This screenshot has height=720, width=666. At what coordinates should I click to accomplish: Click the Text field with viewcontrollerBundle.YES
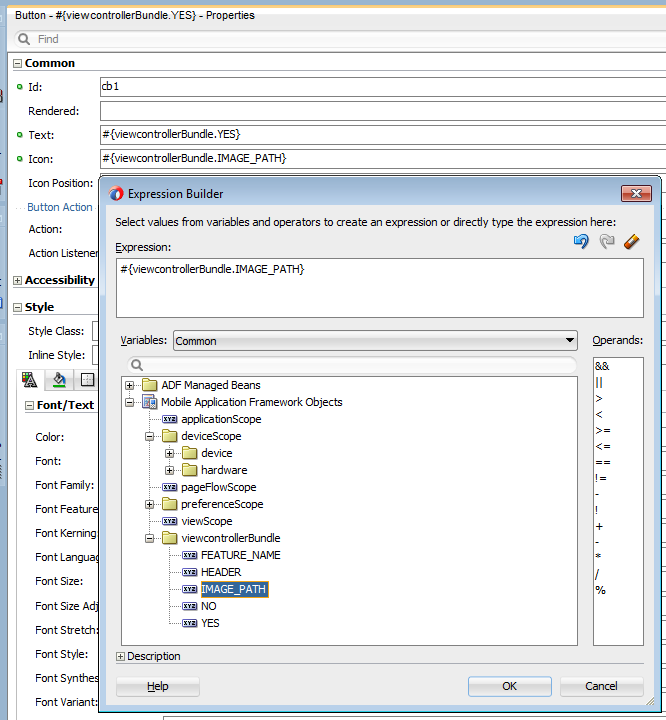[383, 135]
